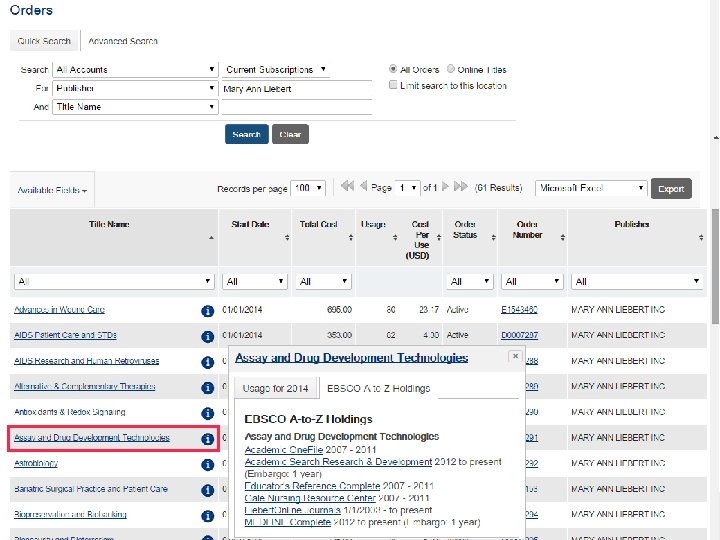The image size is (720, 540).
Task: Click the blue Search button
Action: tap(247, 134)
